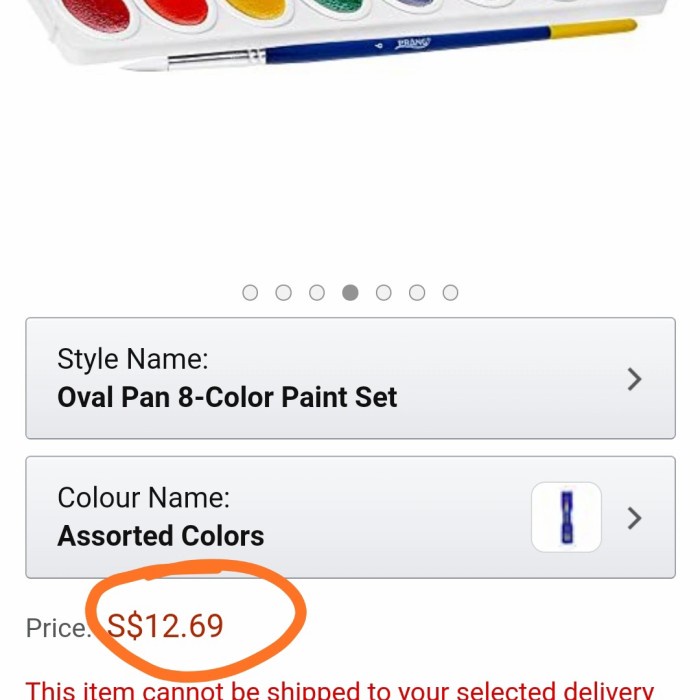Viewport: 700px width, 700px height.
Task: Tap the Style Name label
Action: click(x=132, y=360)
